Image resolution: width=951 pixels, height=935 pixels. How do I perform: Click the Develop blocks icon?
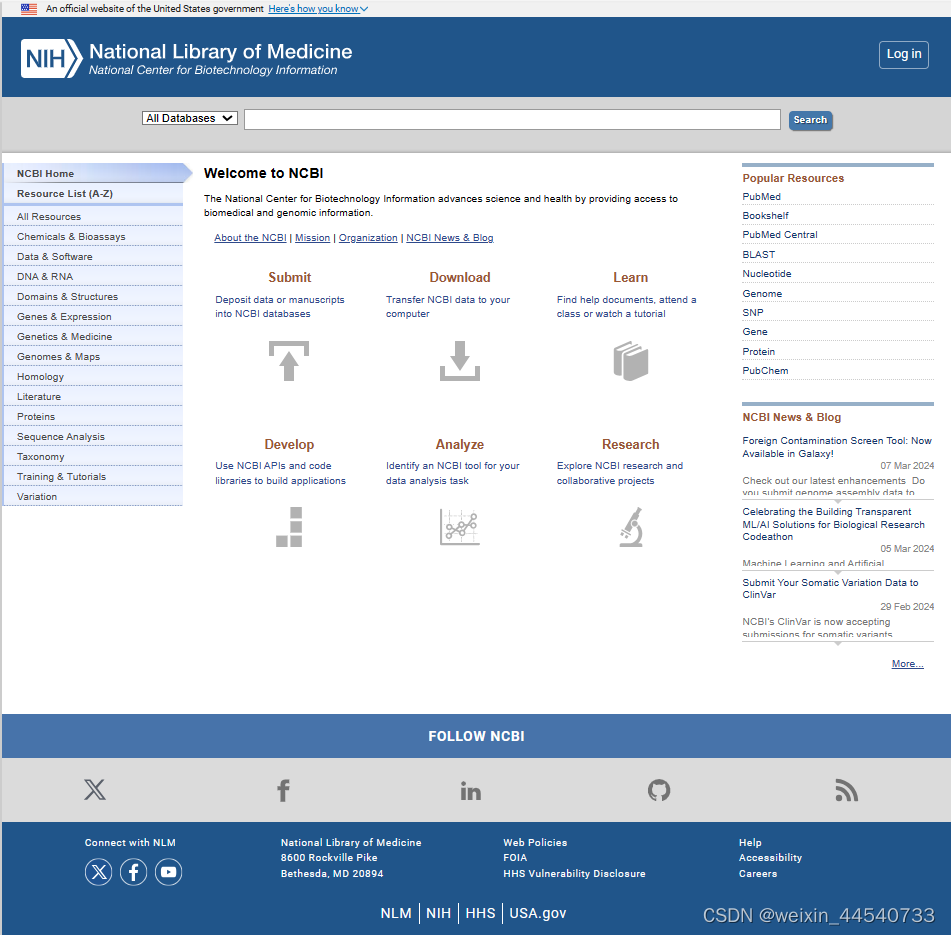point(289,527)
